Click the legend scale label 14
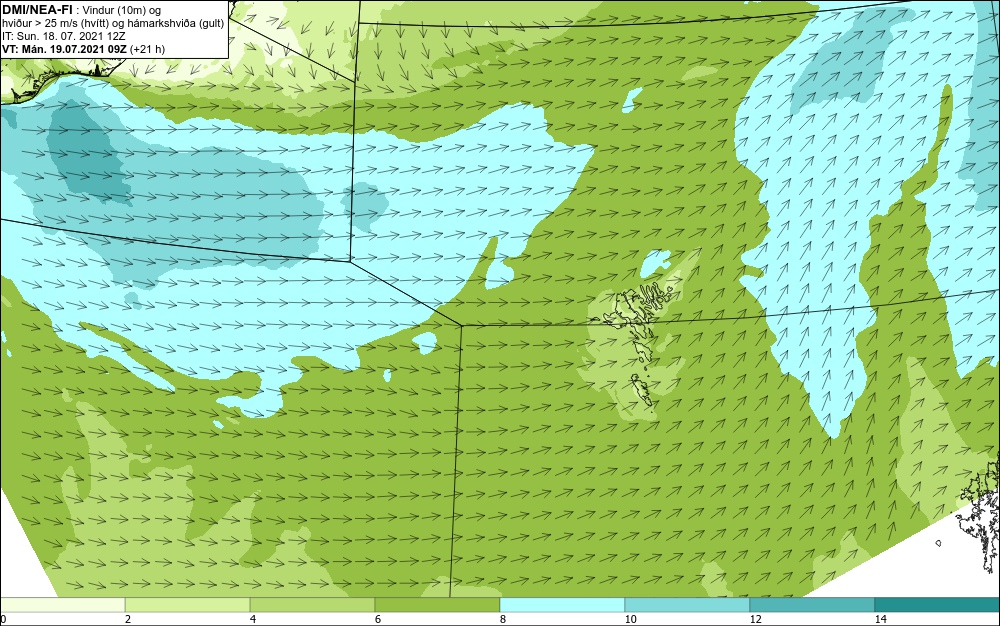Image resolution: width=1000 pixels, height=626 pixels. click(881, 619)
